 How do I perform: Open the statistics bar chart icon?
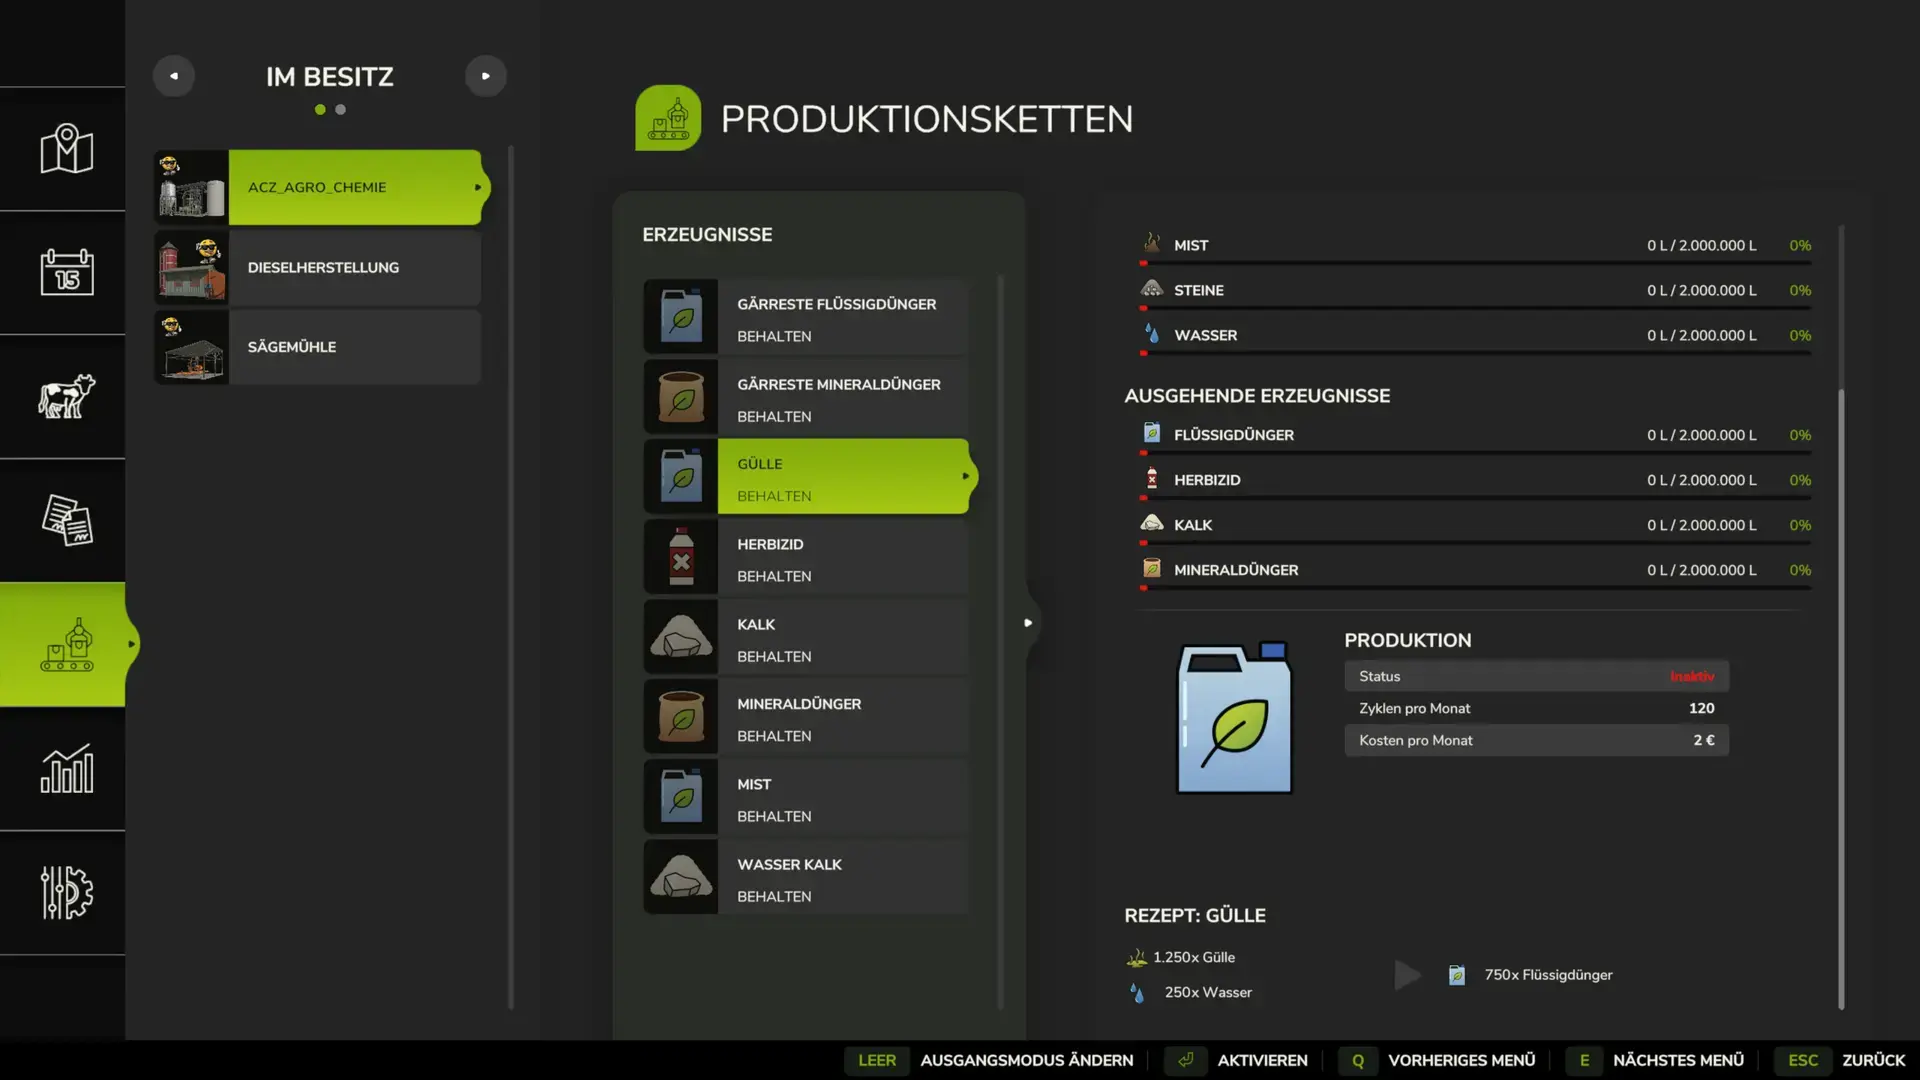click(66, 768)
